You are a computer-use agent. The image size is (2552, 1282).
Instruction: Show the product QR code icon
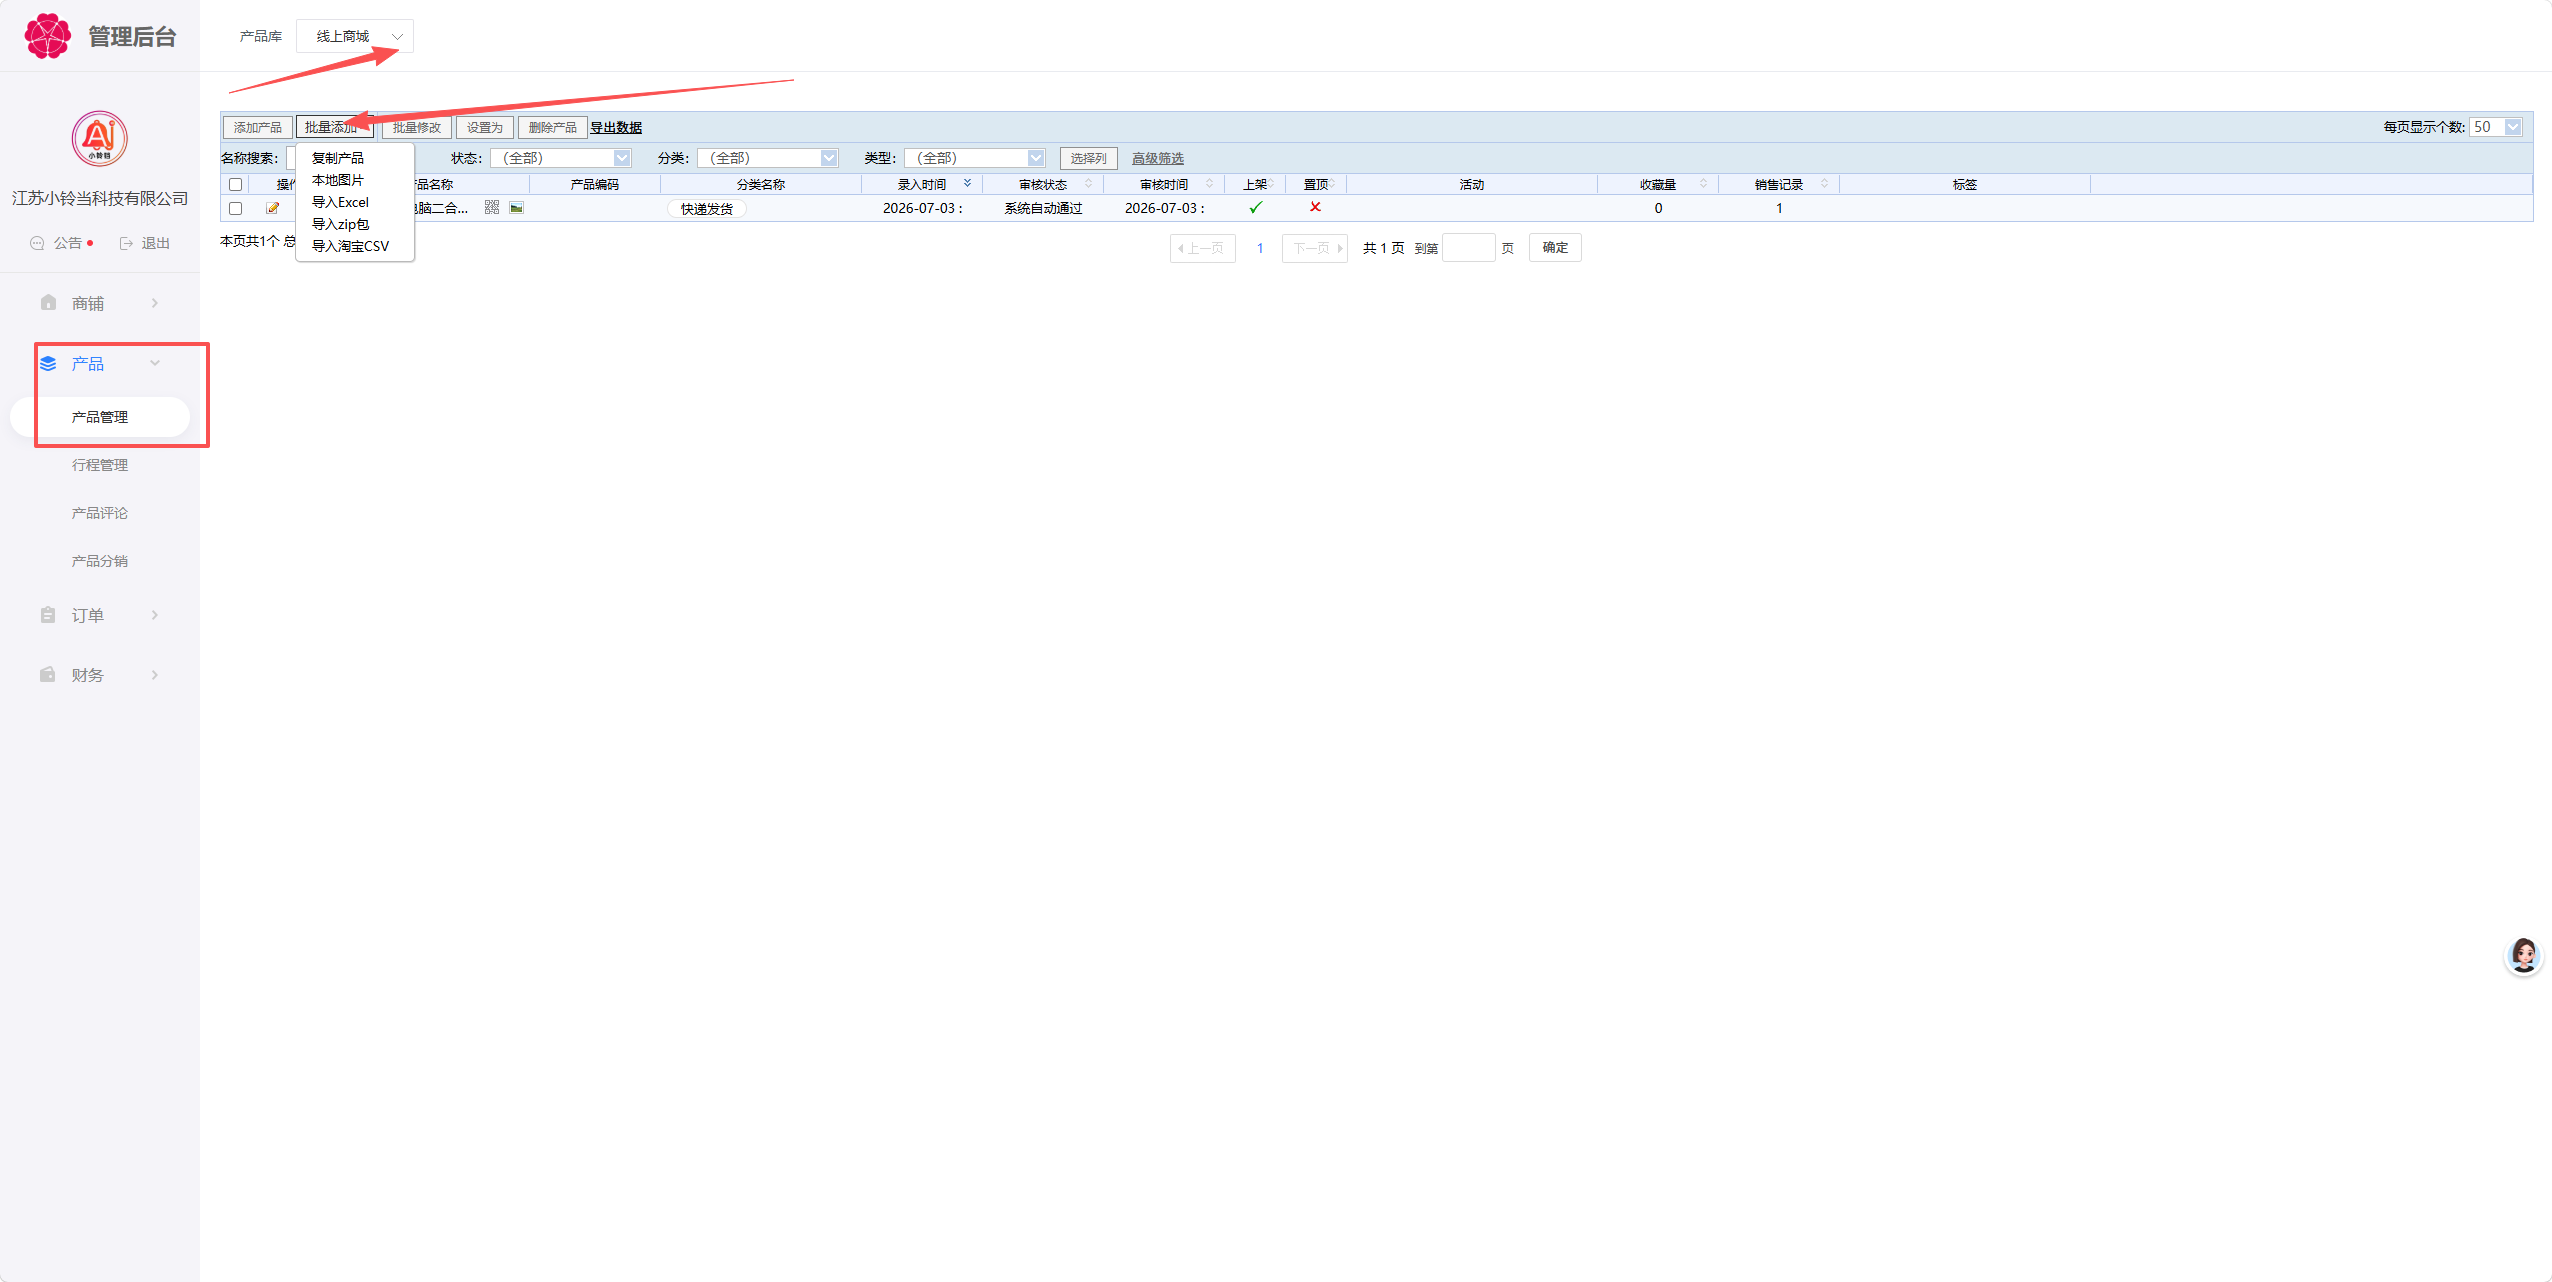(x=492, y=208)
